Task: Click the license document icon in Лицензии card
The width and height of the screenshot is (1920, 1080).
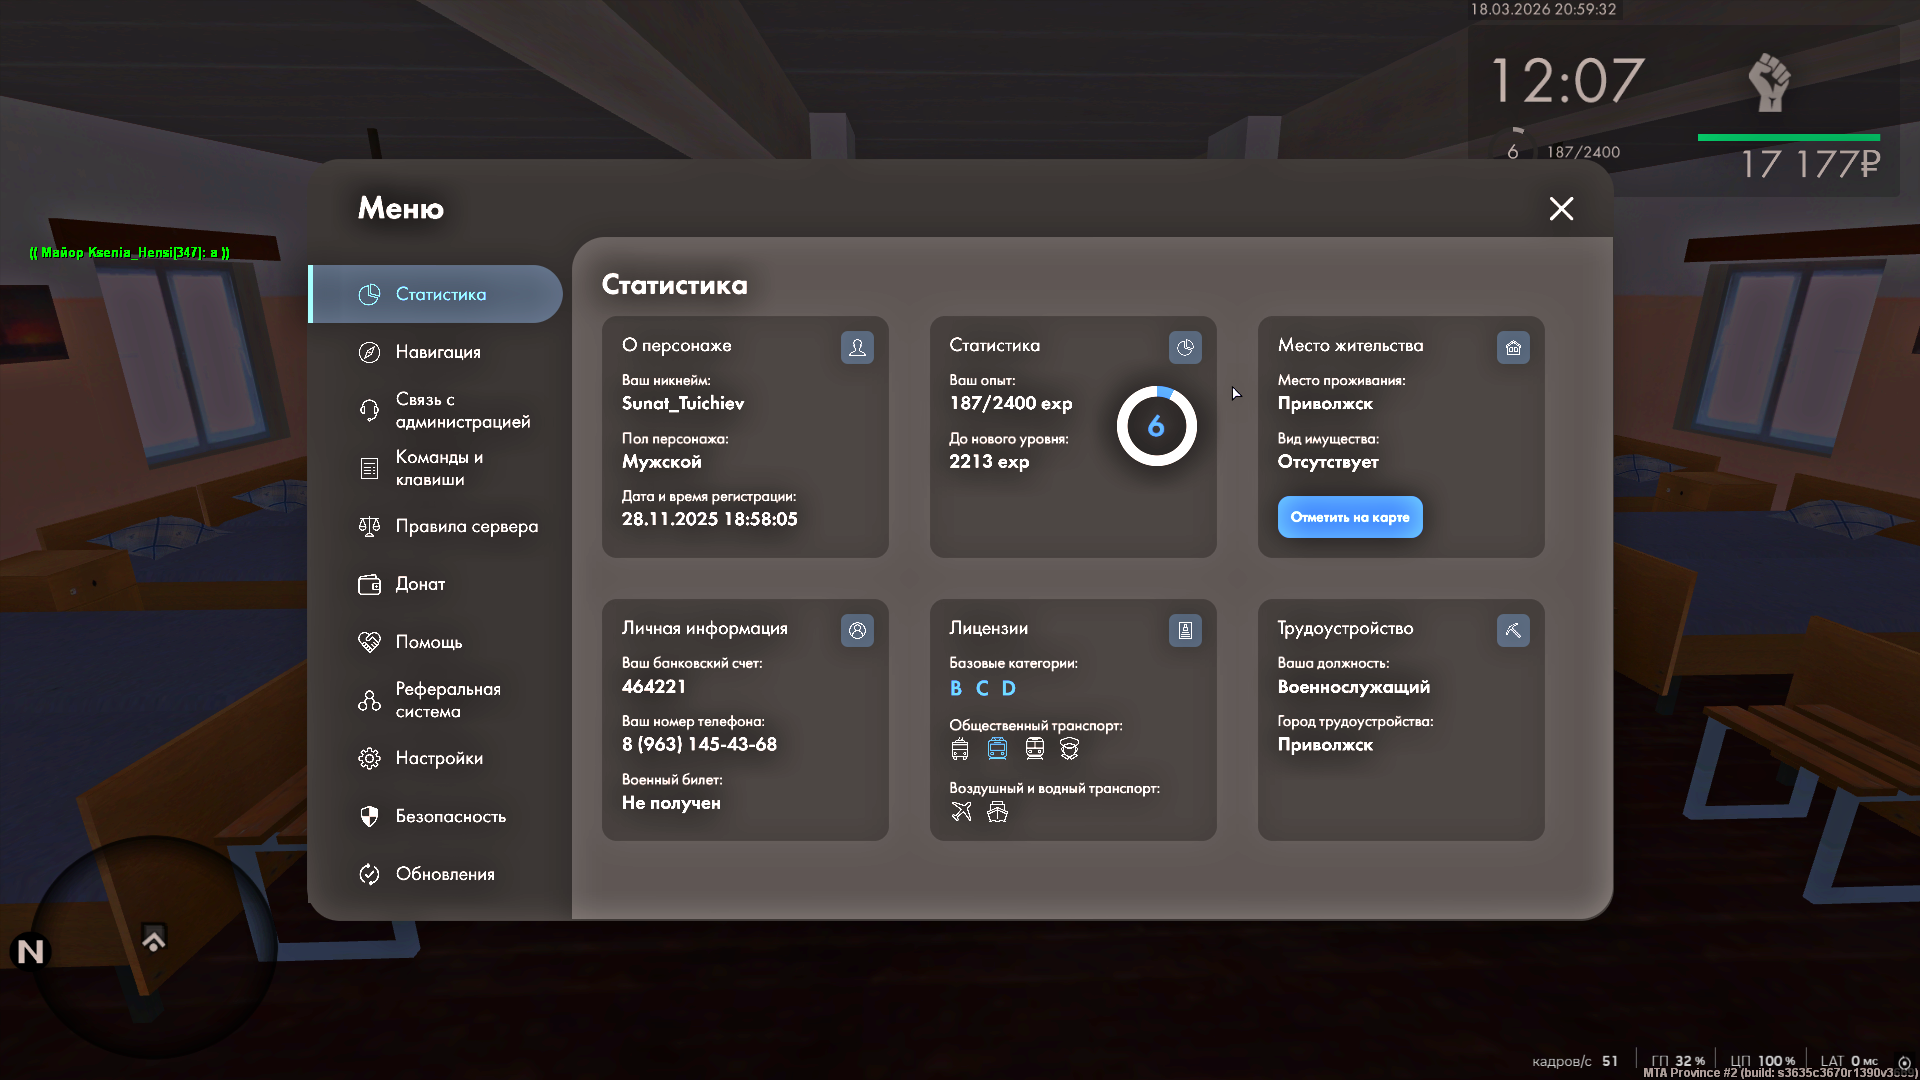Action: [x=1185, y=630]
